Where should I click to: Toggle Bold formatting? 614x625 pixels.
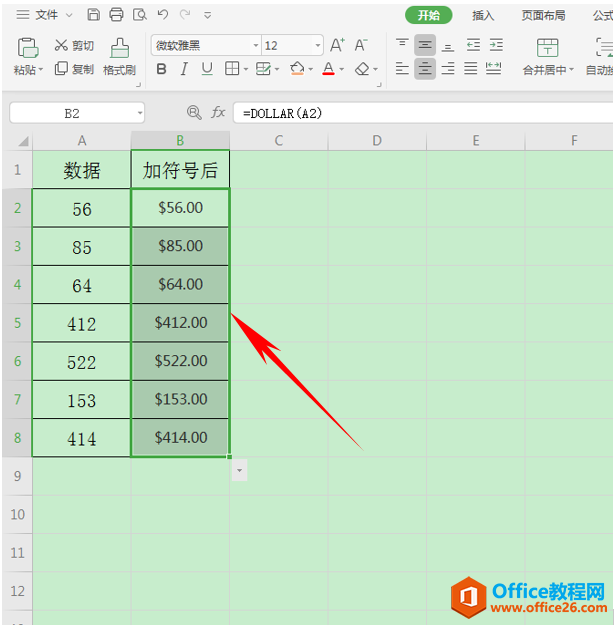point(161,69)
